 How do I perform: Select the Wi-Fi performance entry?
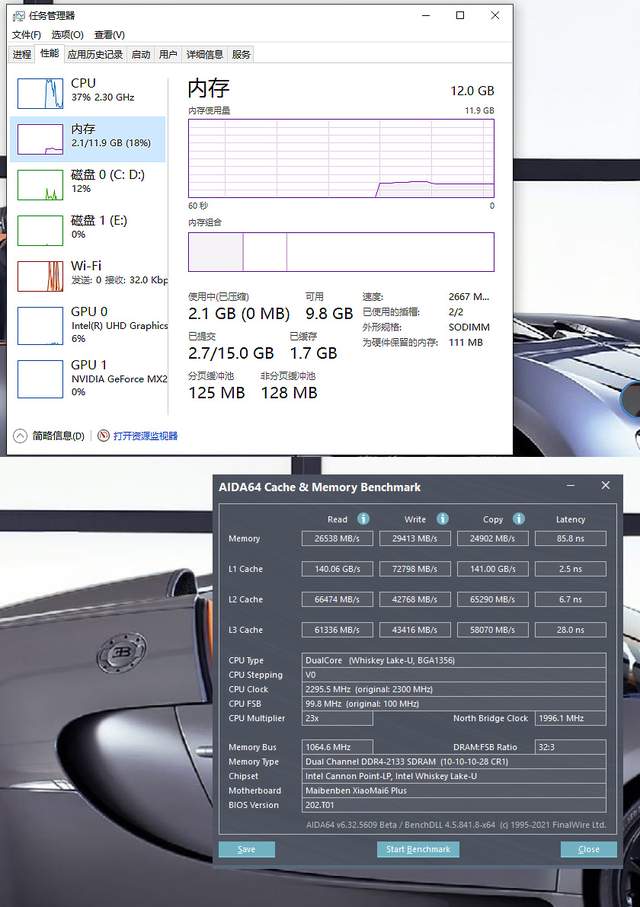point(88,275)
